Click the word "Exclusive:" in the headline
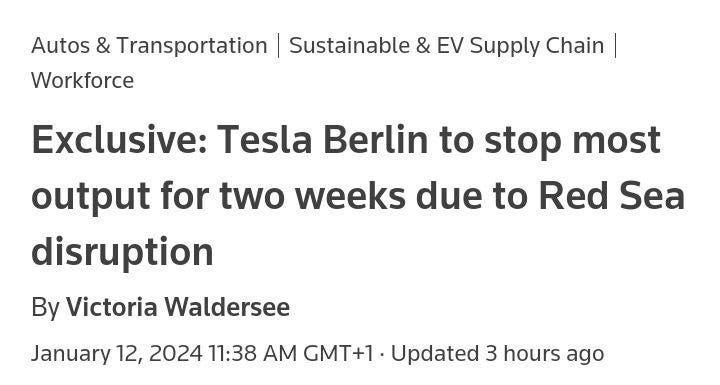This screenshot has width=720, height=385. (119, 140)
